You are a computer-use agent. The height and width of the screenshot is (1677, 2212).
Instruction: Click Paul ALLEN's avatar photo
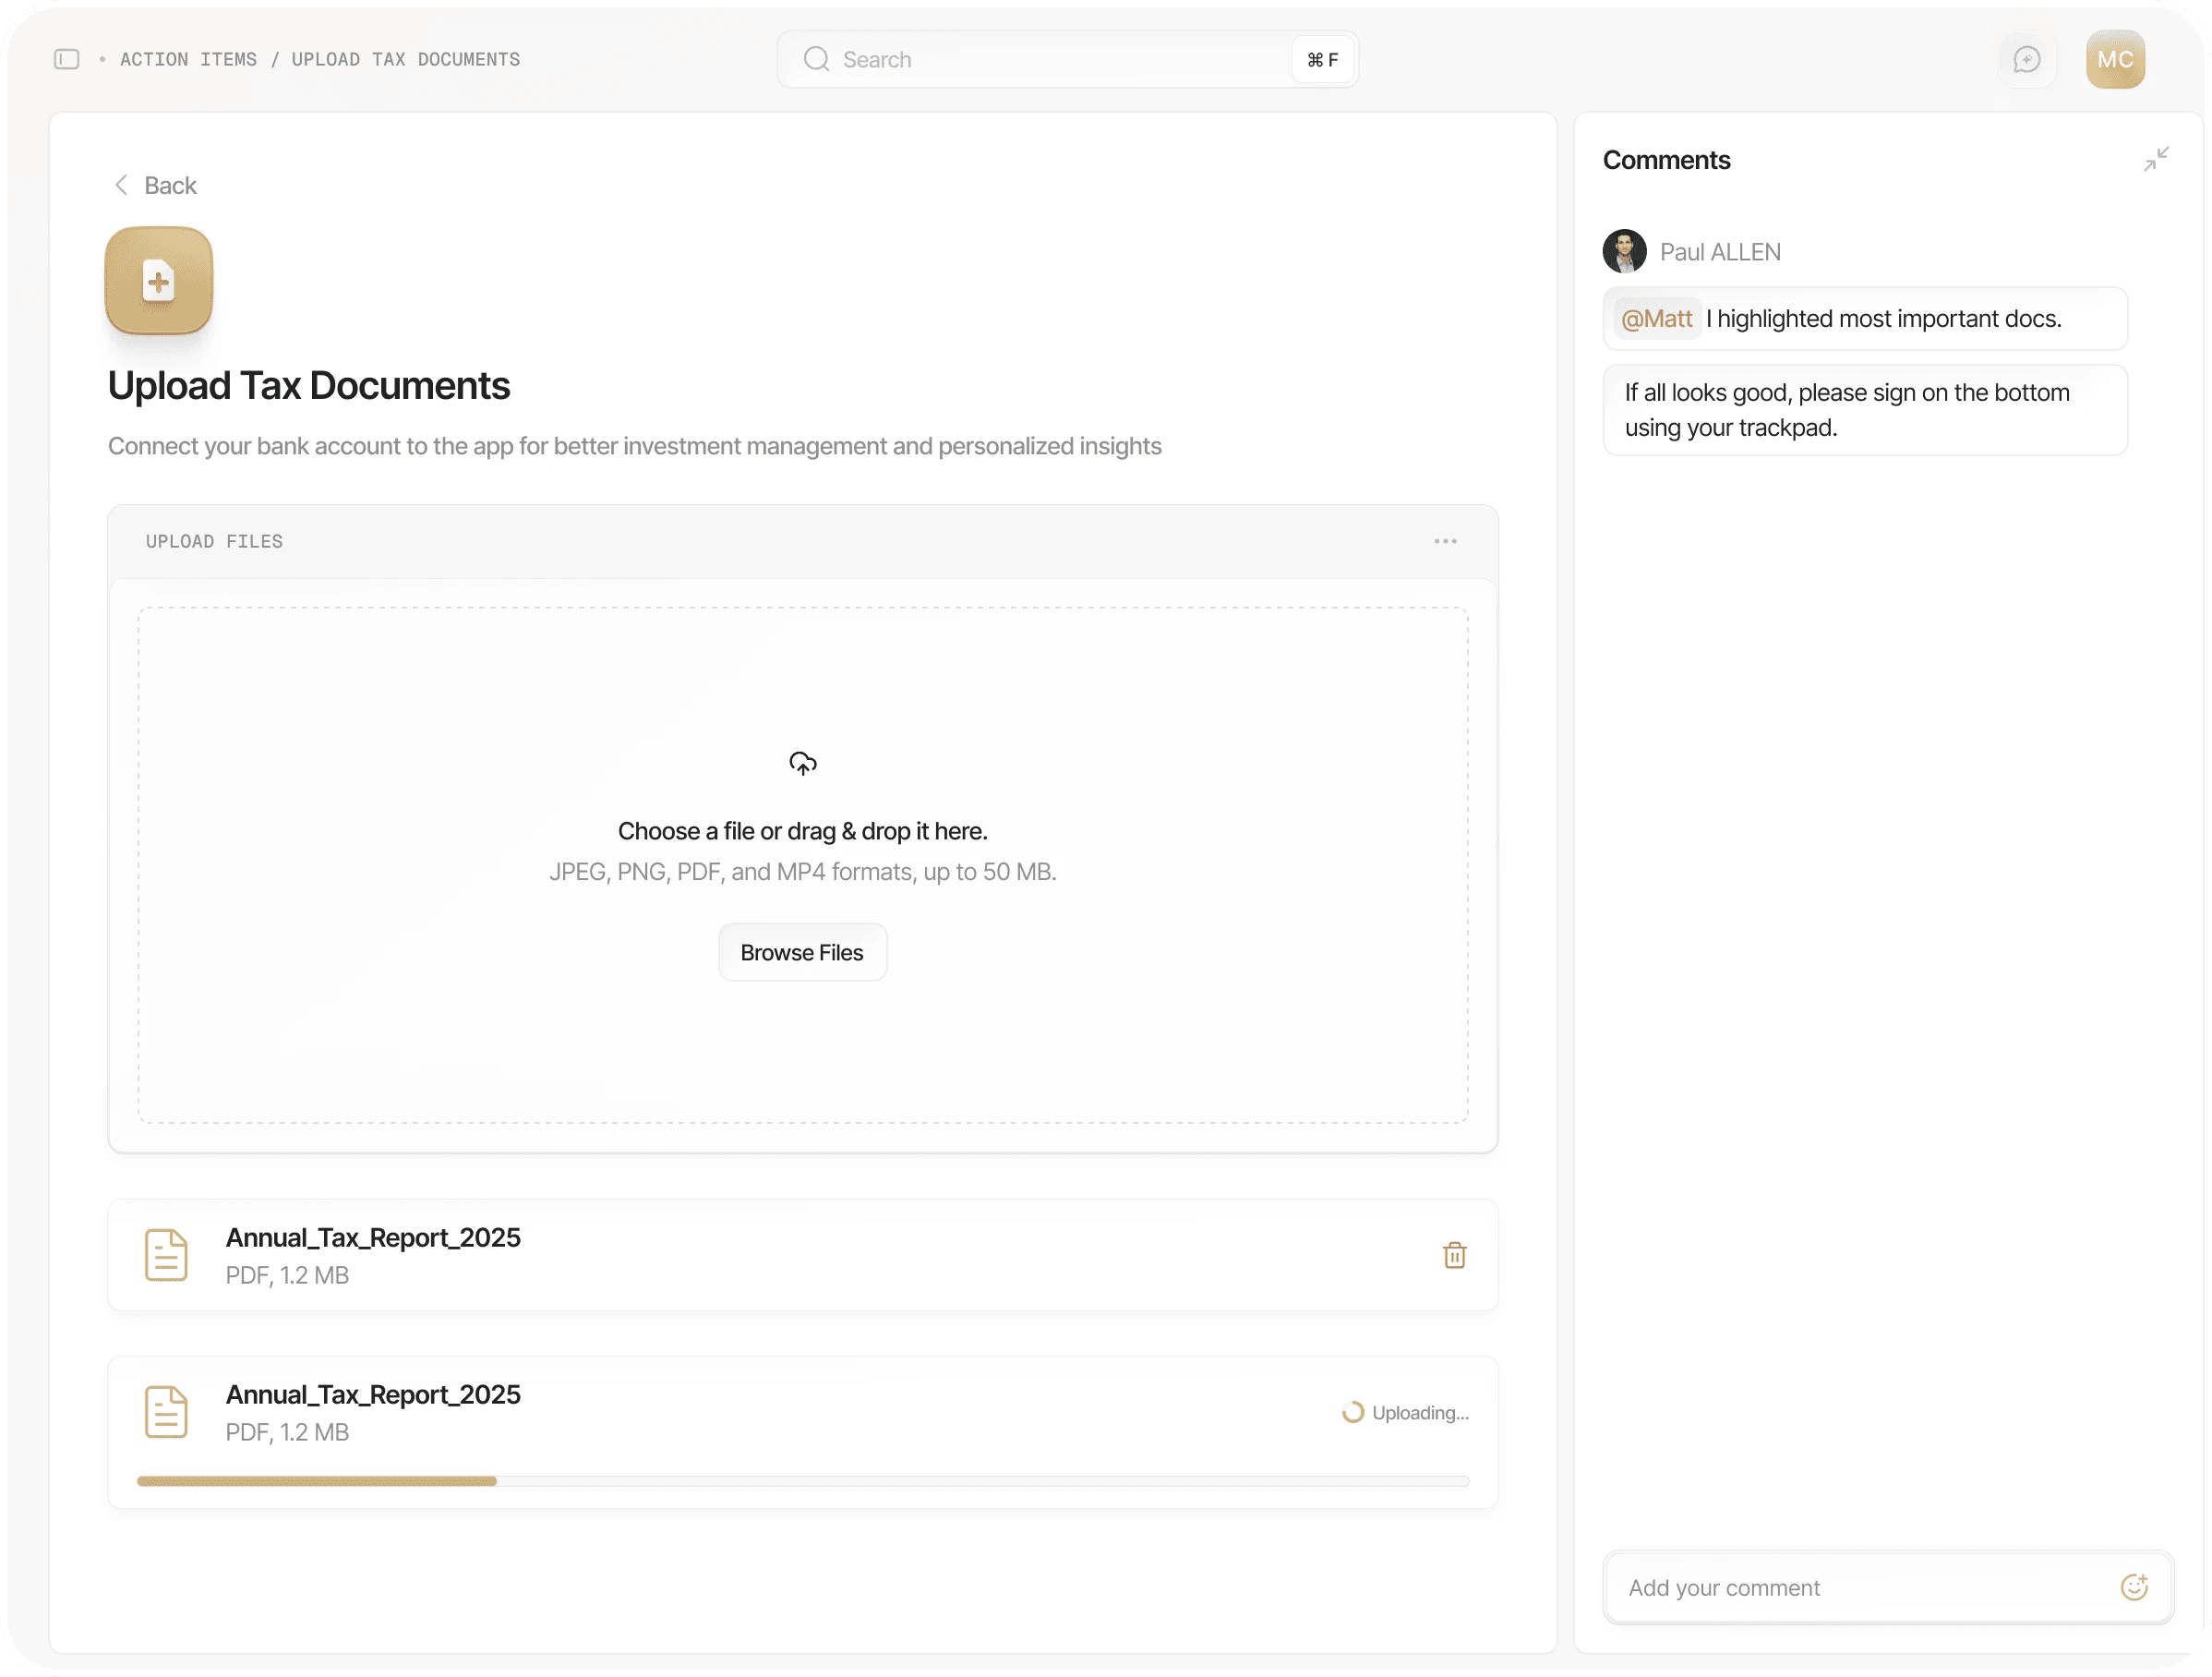click(x=1625, y=252)
